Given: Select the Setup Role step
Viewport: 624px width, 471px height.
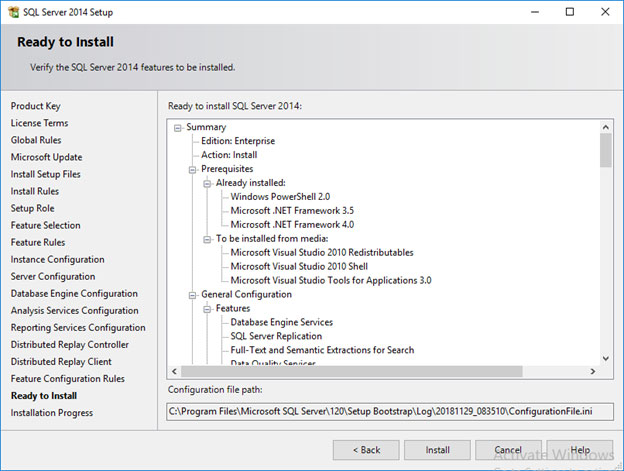Looking at the screenshot, I should tap(33, 208).
